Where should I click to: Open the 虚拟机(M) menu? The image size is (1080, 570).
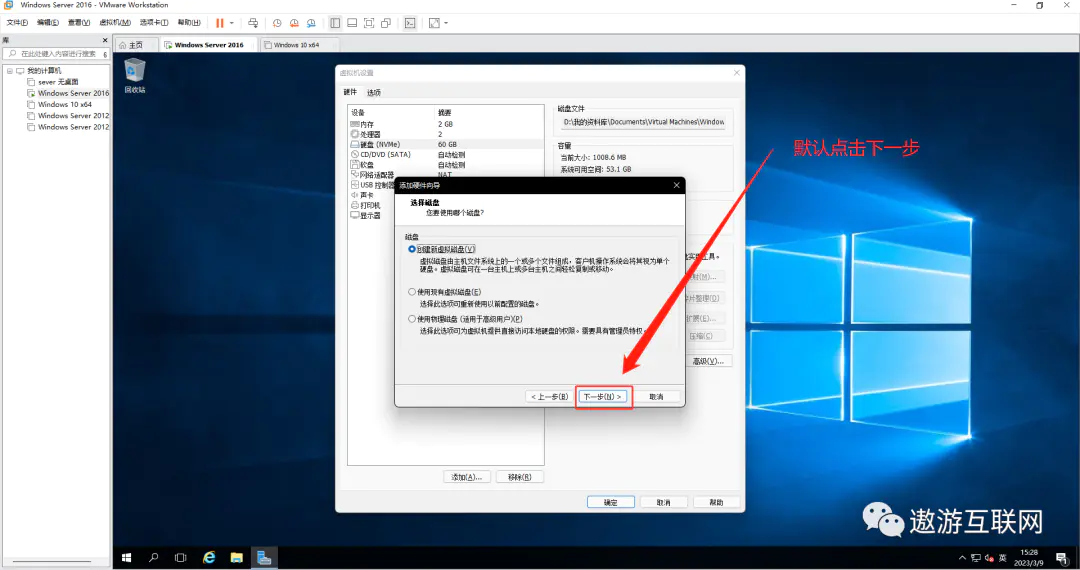pos(115,23)
